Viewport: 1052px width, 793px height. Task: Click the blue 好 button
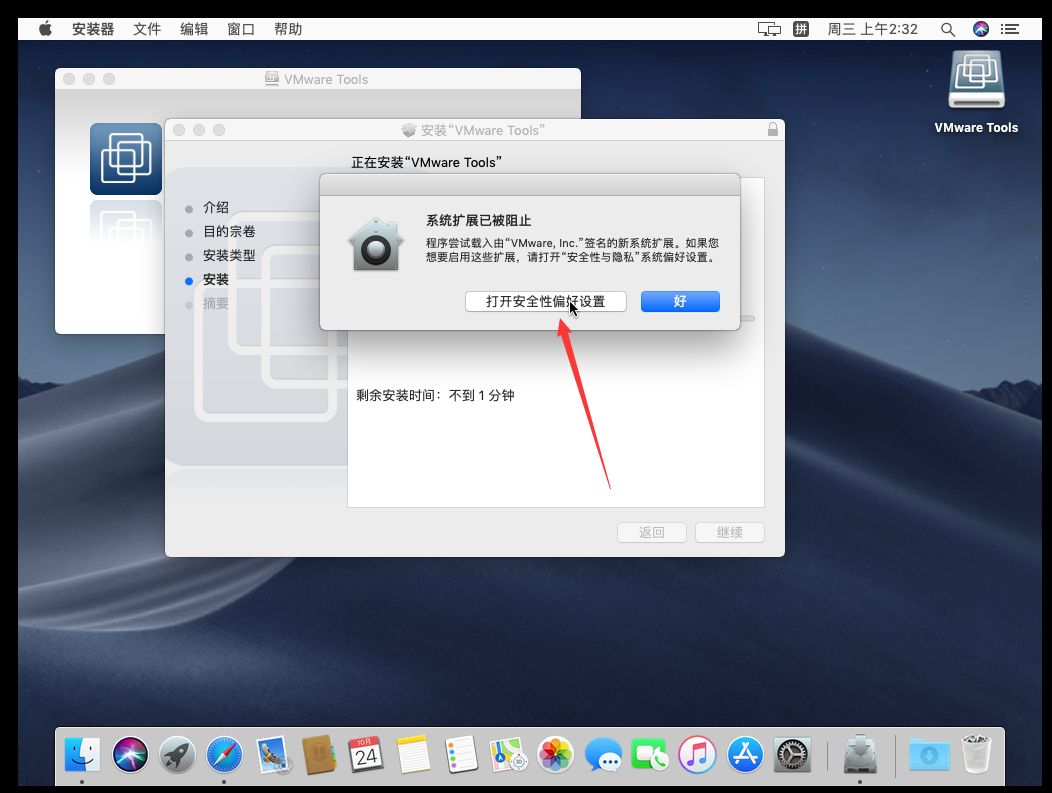680,301
